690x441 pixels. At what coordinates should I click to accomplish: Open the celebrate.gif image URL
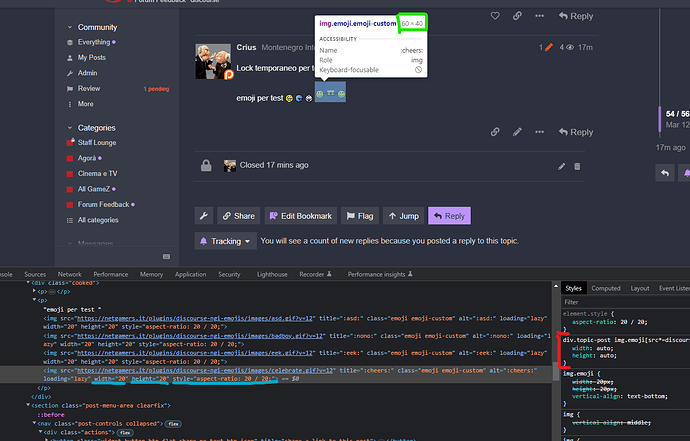point(205,370)
